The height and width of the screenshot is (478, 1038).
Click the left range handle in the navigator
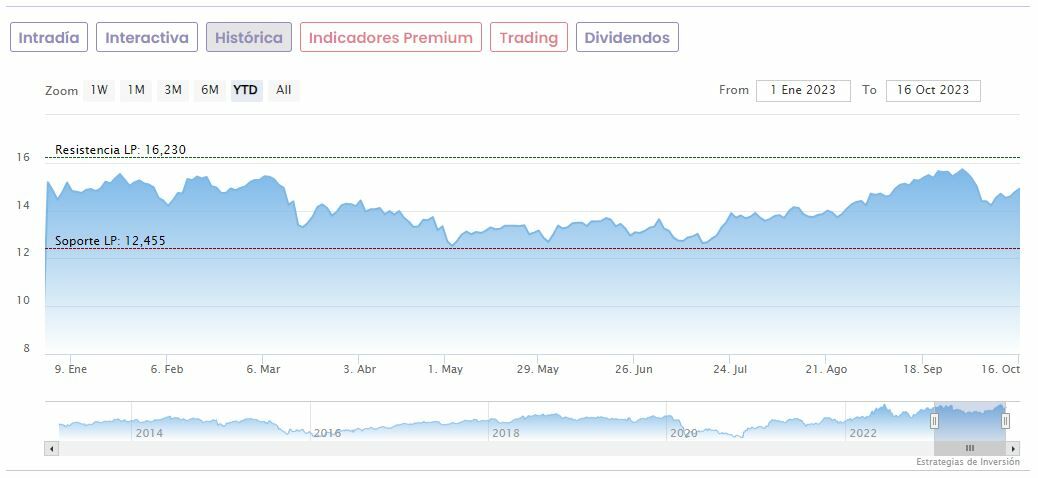coord(935,421)
